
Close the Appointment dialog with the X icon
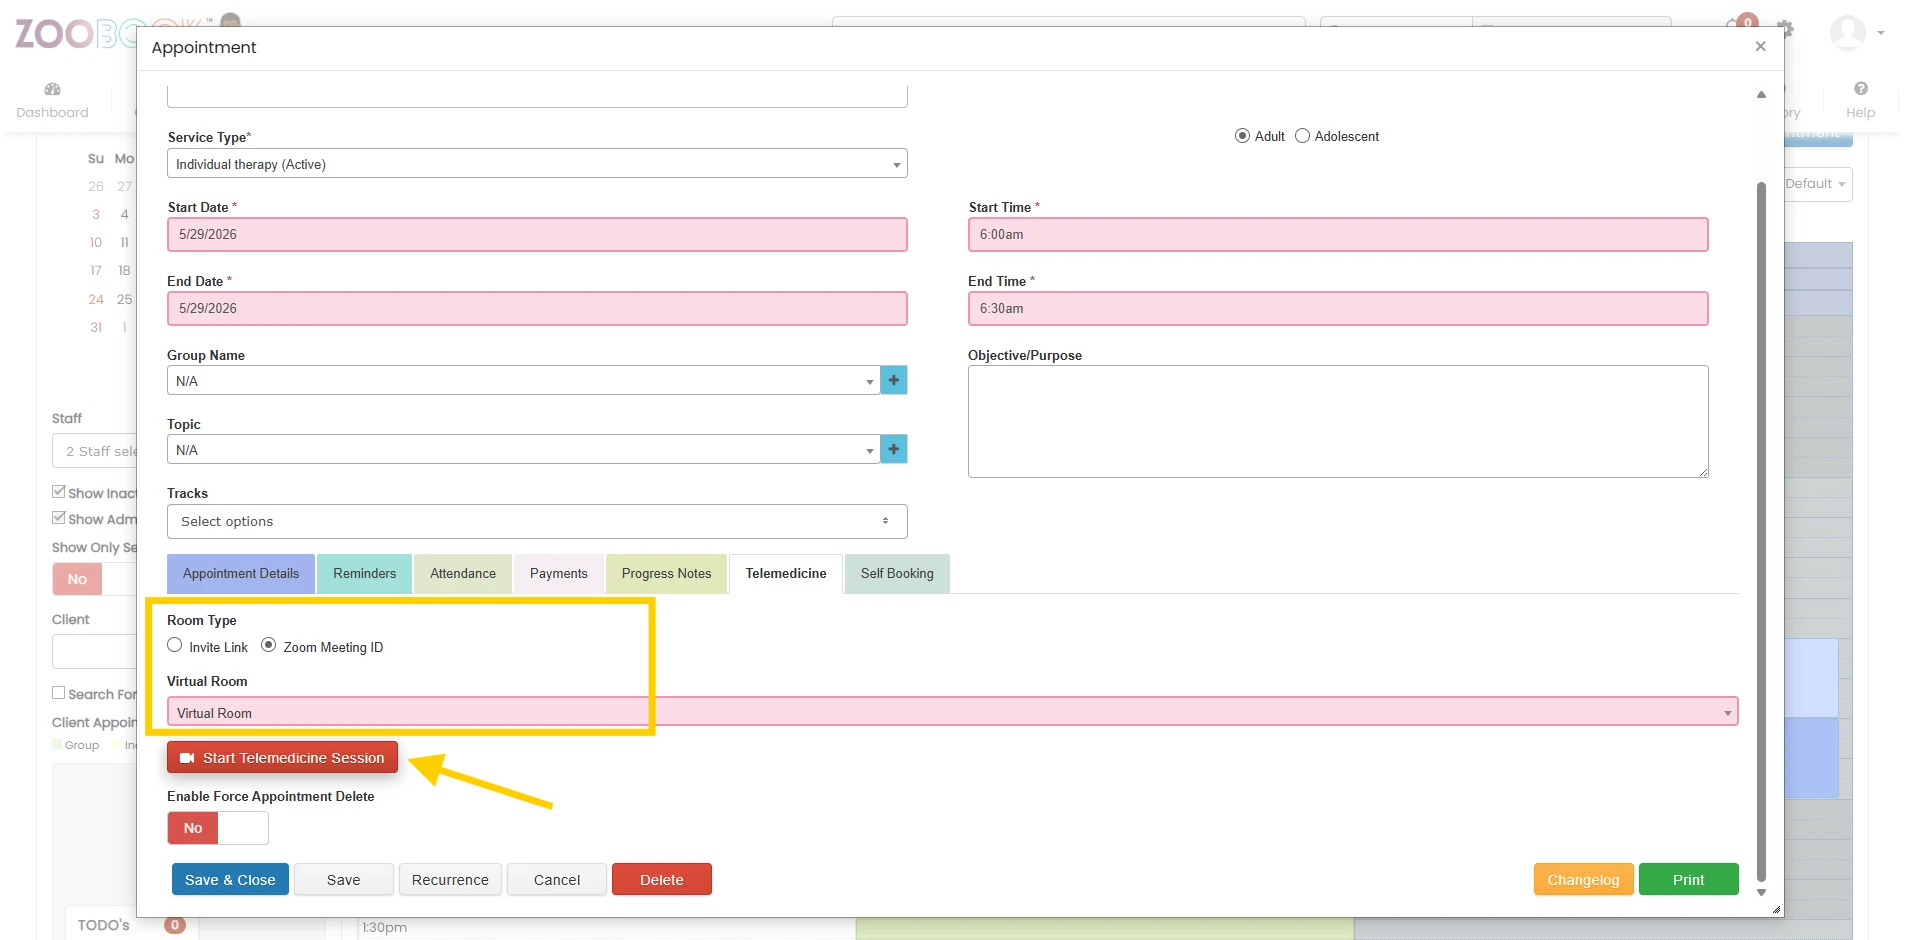tap(1760, 47)
